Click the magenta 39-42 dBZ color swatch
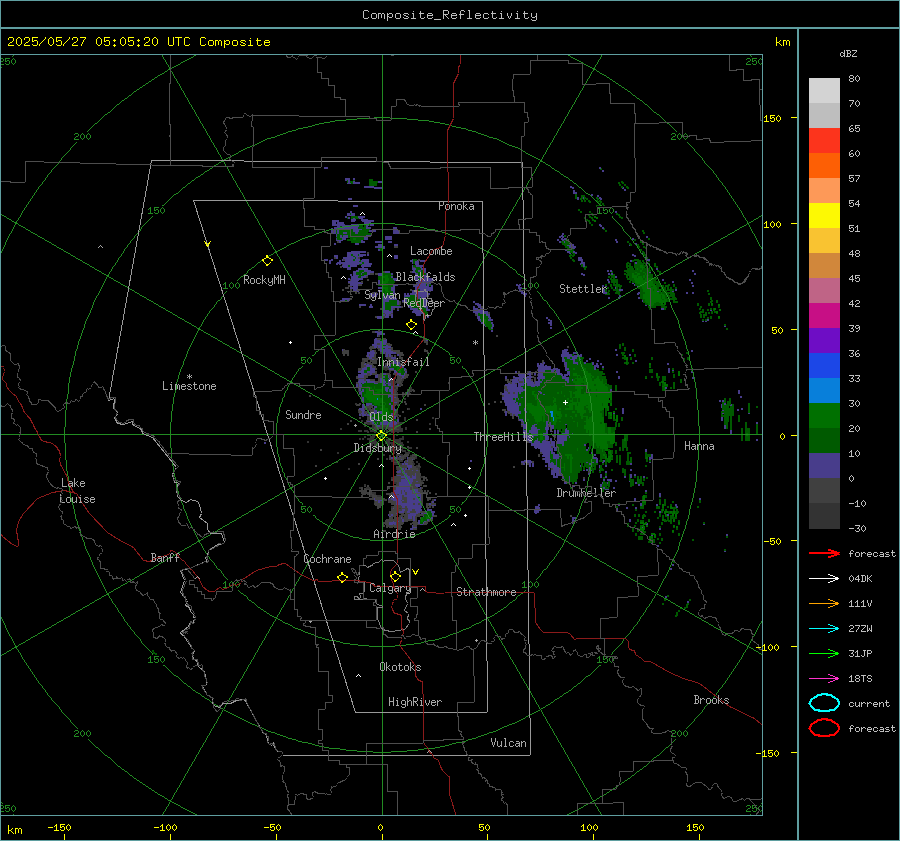This screenshot has width=900, height=841. tap(824, 316)
